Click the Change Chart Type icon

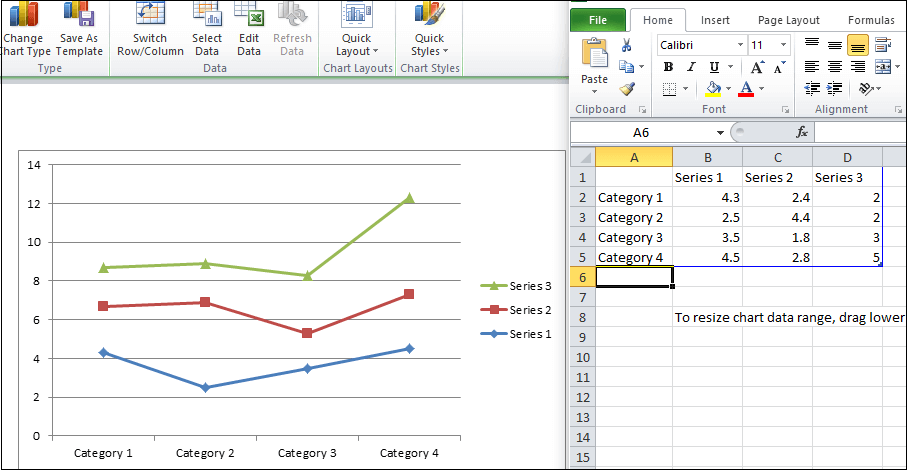point(23,14)
